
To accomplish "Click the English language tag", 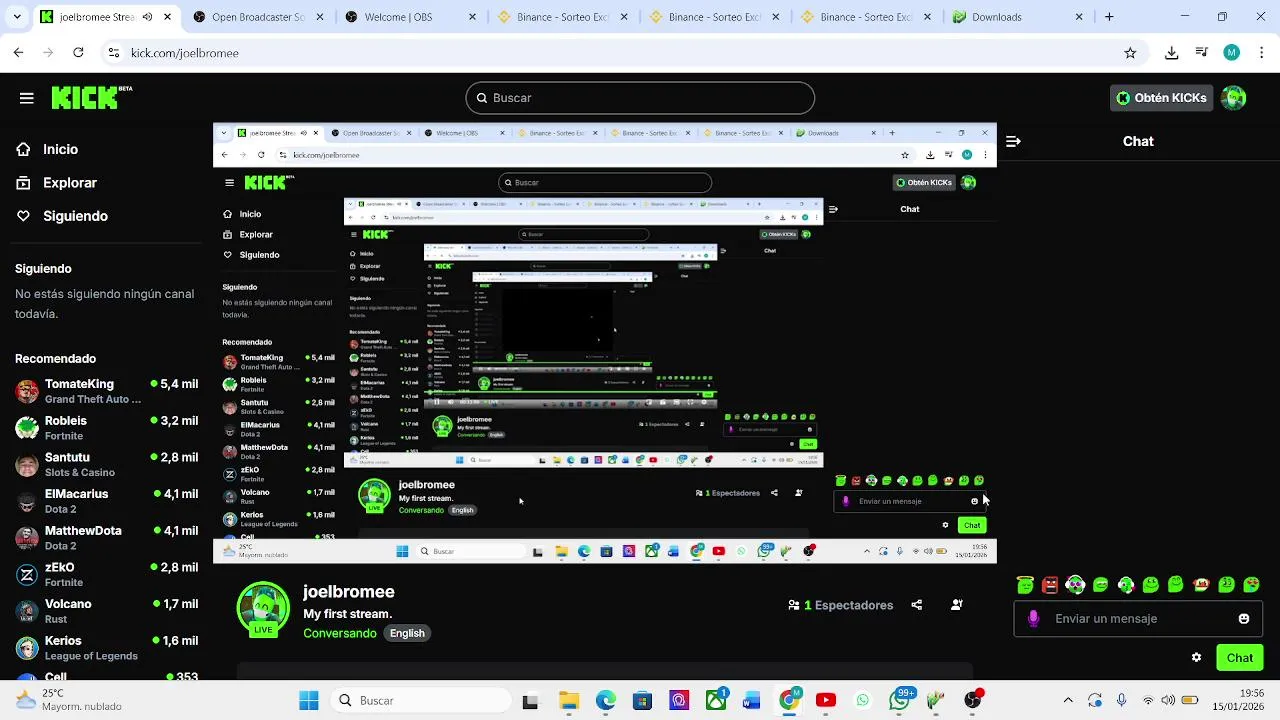I will click(407, 633).
